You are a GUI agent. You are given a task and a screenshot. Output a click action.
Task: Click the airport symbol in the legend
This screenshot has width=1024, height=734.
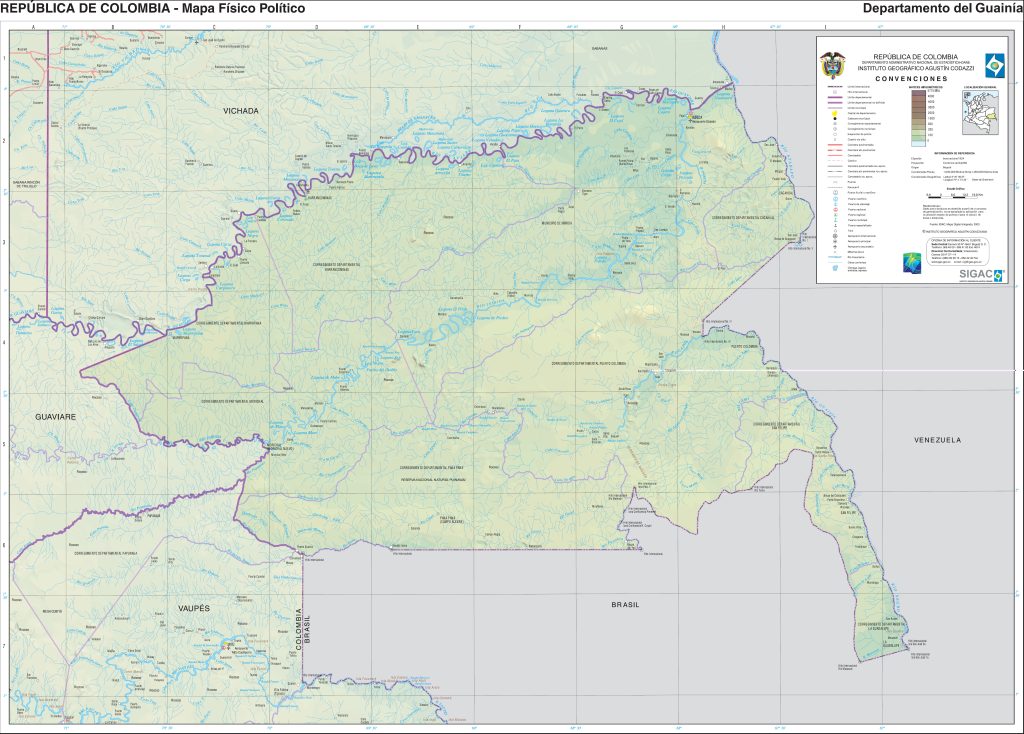[x=834, y=236]
